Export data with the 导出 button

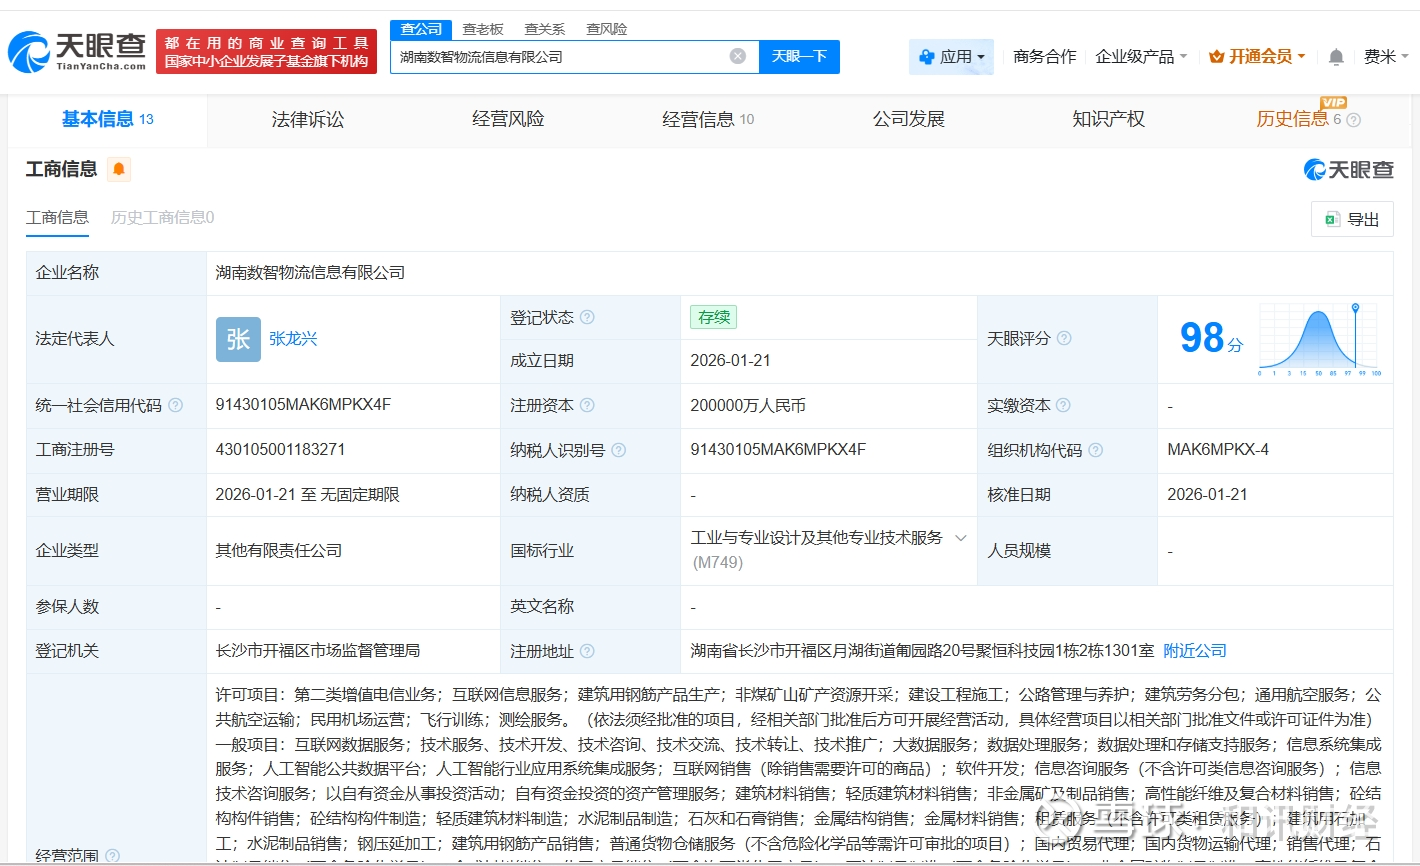coord(1352,219)
